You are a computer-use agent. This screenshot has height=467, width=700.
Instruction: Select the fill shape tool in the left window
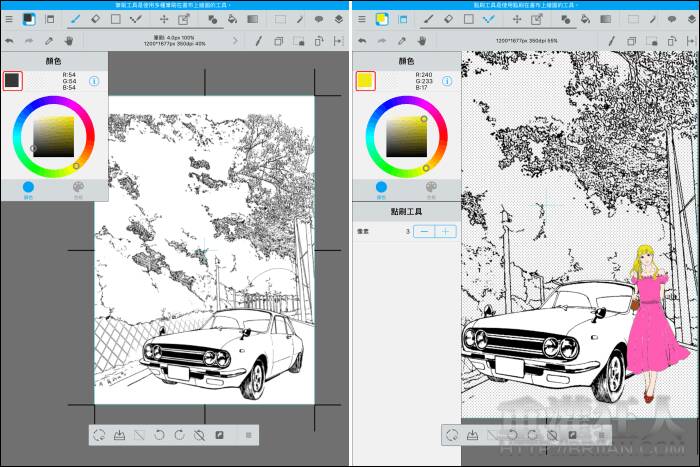click(x=212, y=19)
